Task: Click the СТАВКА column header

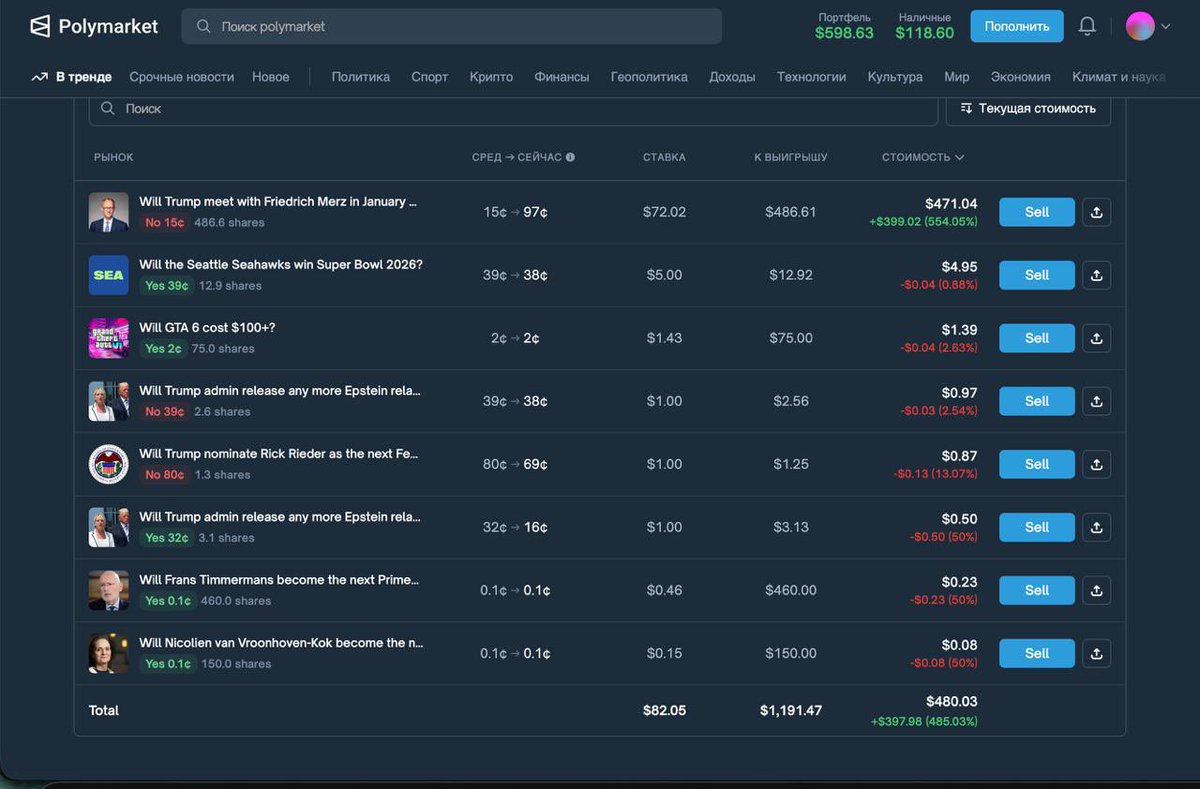Action: click(664, 157)
